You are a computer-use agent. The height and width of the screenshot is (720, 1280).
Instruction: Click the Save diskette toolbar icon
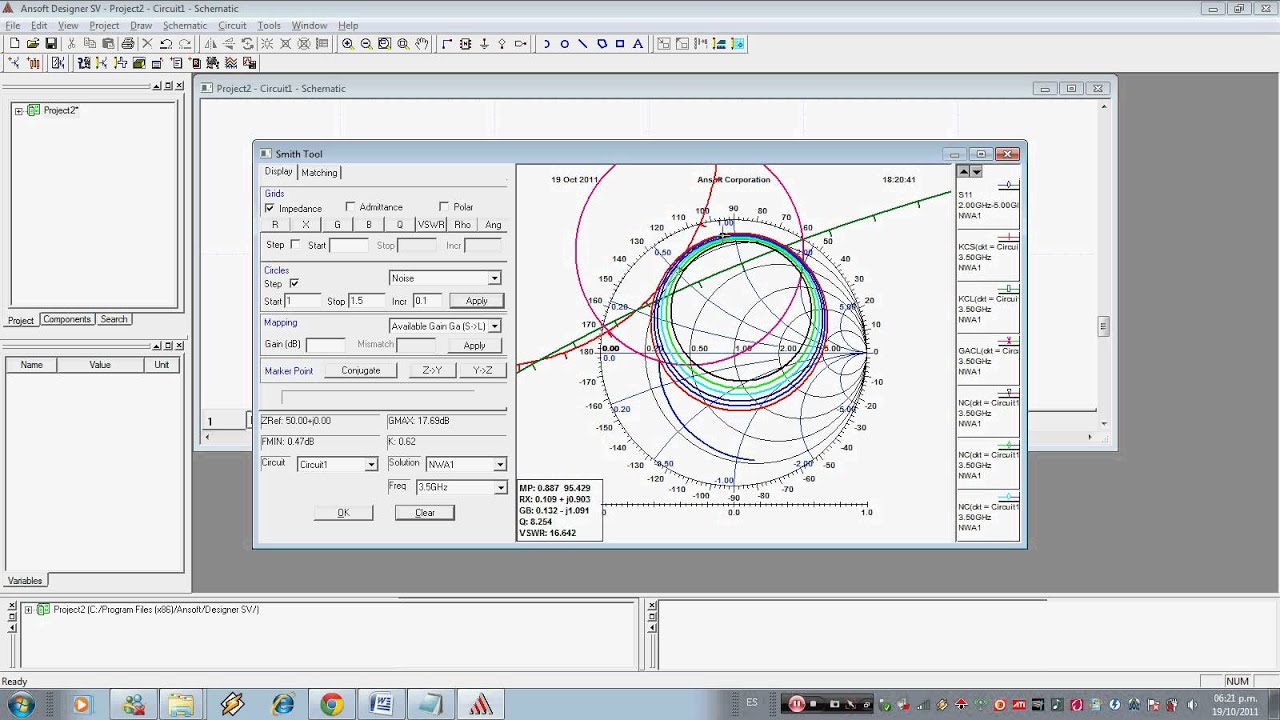tap(51, 44)
